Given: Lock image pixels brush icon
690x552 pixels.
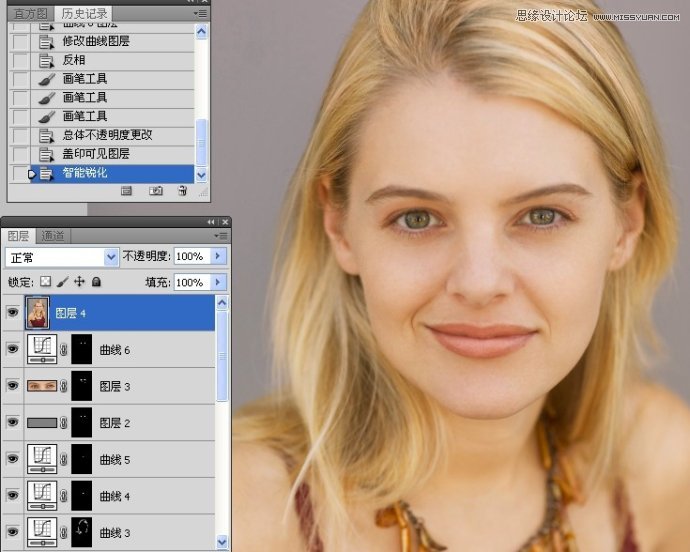Looking at the screenshot, I should (62, 281).
